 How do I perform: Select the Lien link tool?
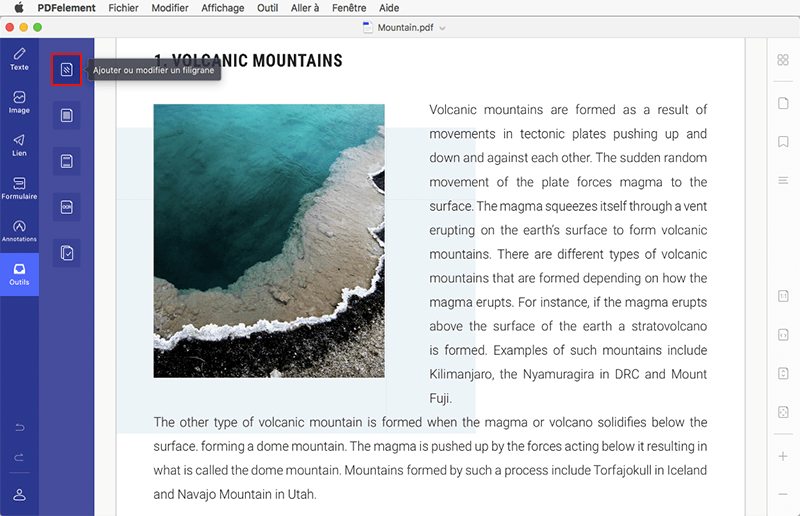point(19,145)
